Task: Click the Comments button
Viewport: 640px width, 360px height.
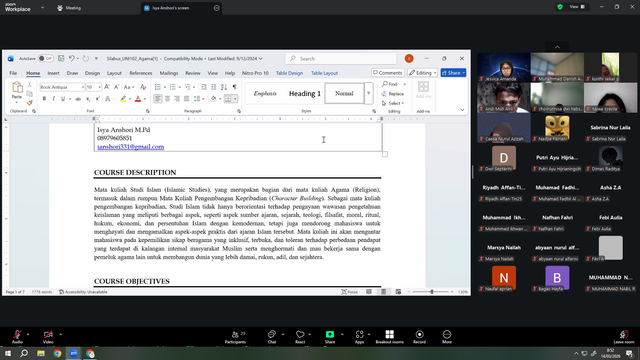Action: tap(388, 73)
